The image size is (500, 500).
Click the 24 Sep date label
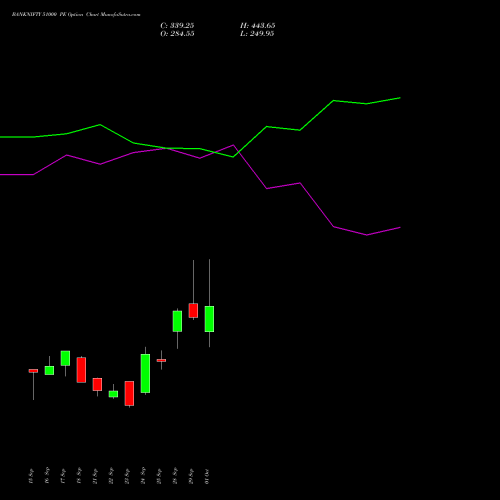point(143,476)
